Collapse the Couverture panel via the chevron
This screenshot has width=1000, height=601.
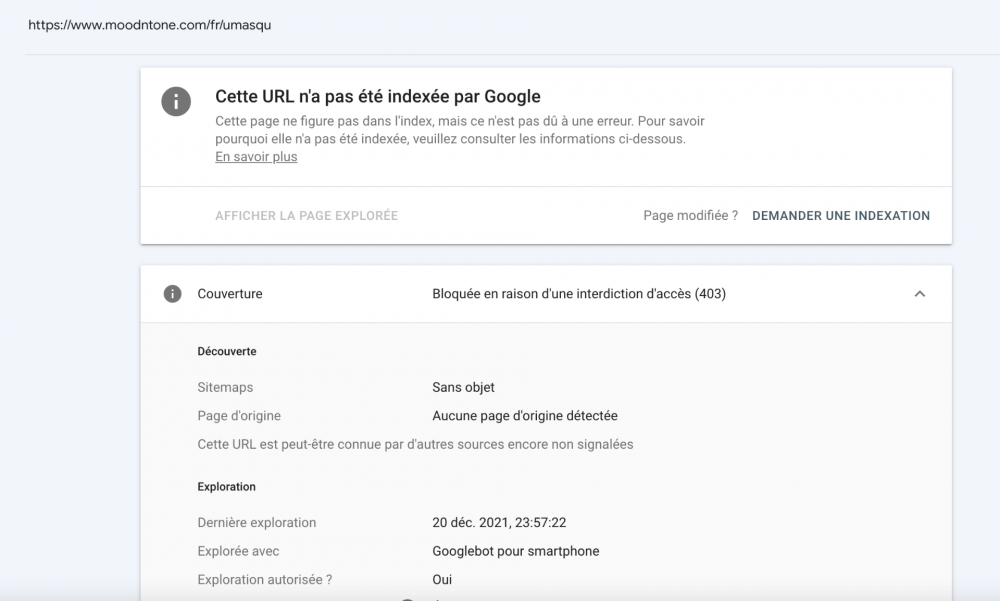click(x=921, y=294)
